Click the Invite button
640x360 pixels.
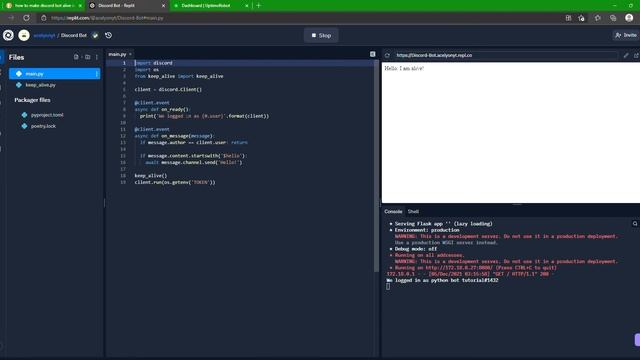click(x=626, y=35)
